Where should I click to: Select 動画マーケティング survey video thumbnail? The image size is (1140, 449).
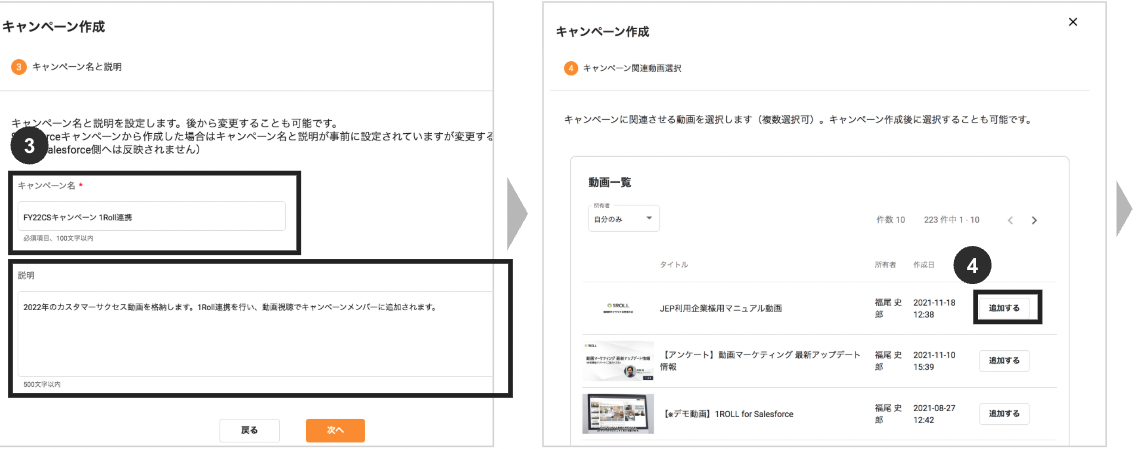[x=617, y=361]
